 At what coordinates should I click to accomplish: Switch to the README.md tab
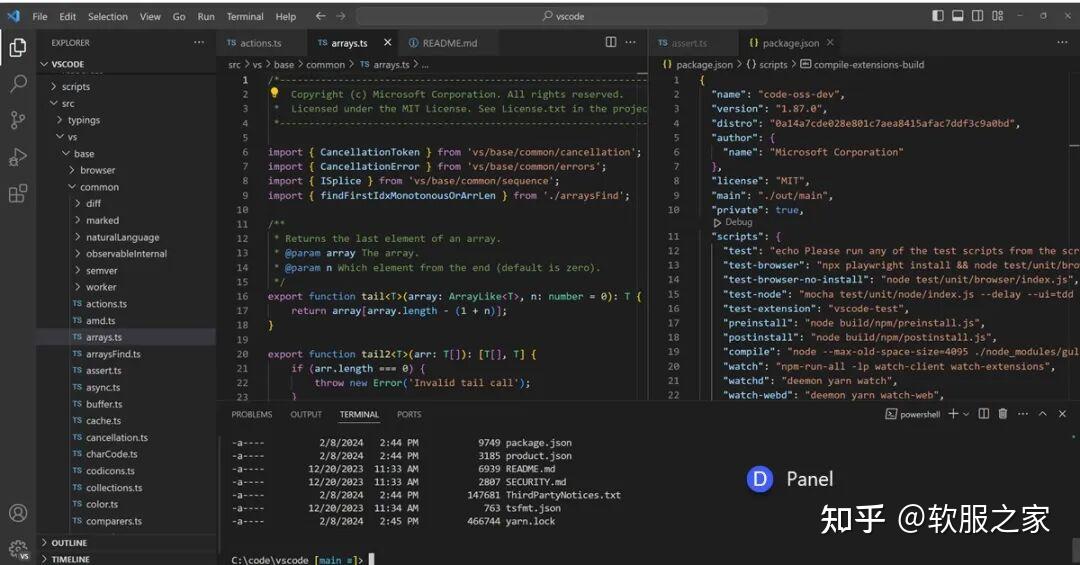click(450, 43)
